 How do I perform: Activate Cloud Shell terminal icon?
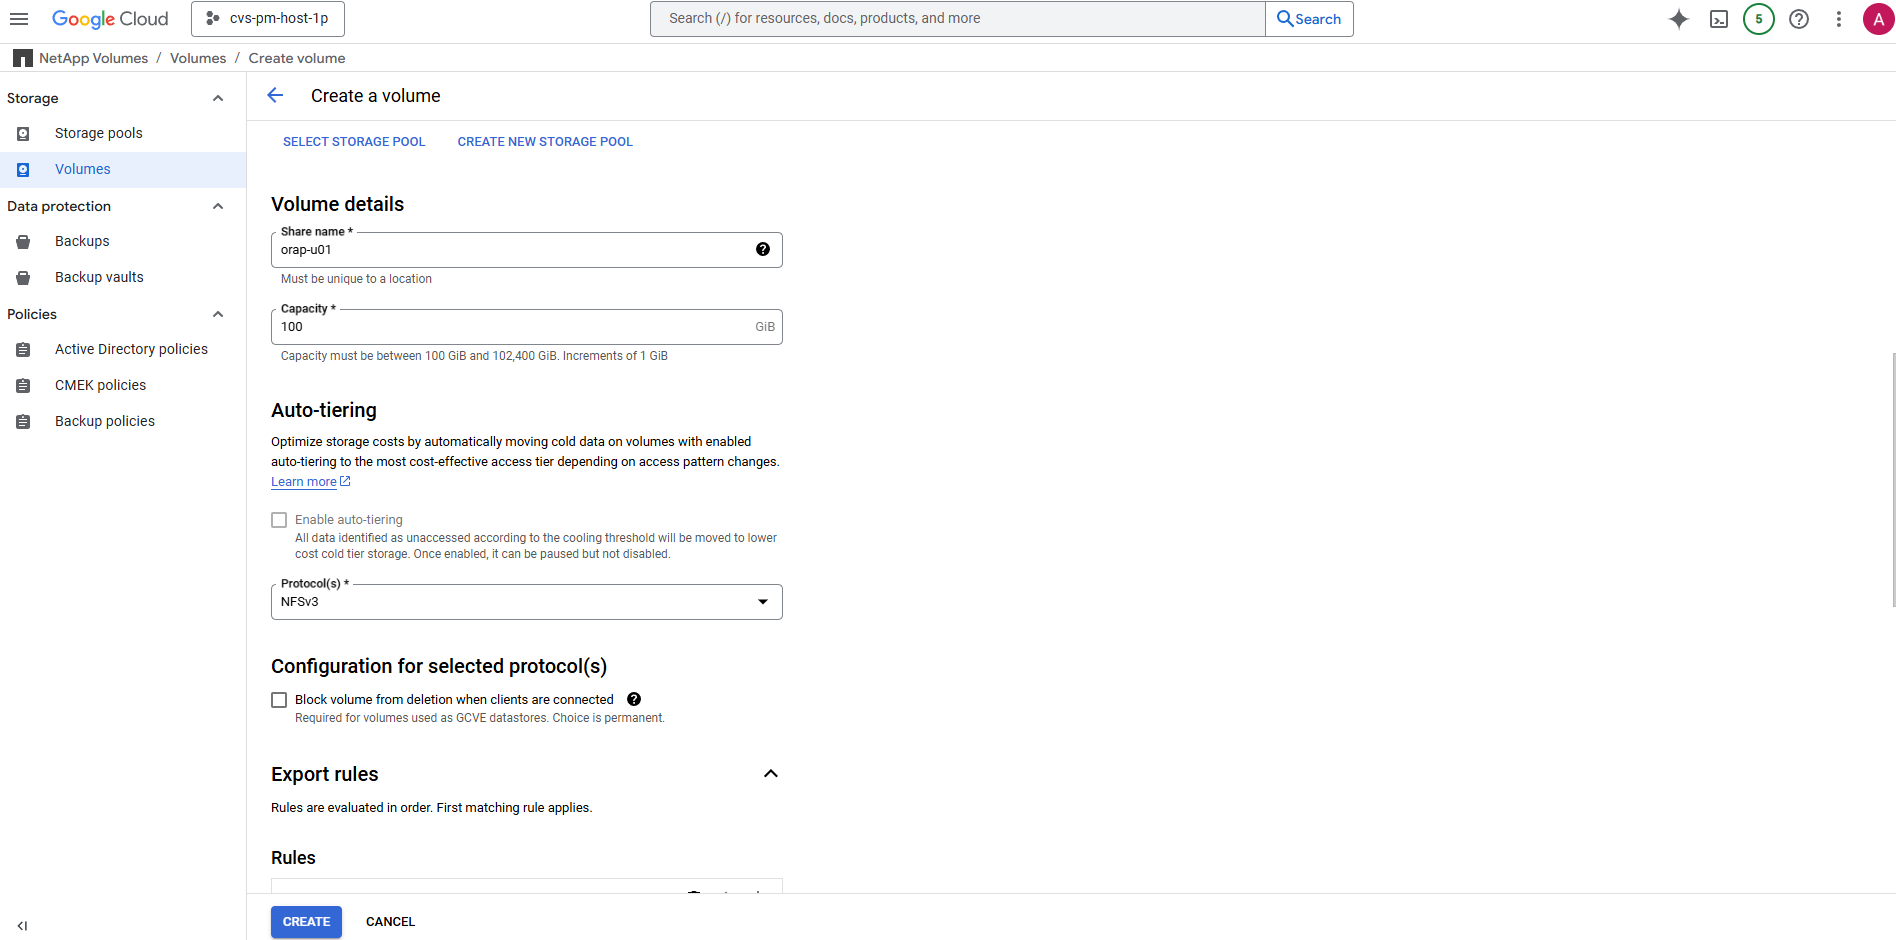point(1719,19)
